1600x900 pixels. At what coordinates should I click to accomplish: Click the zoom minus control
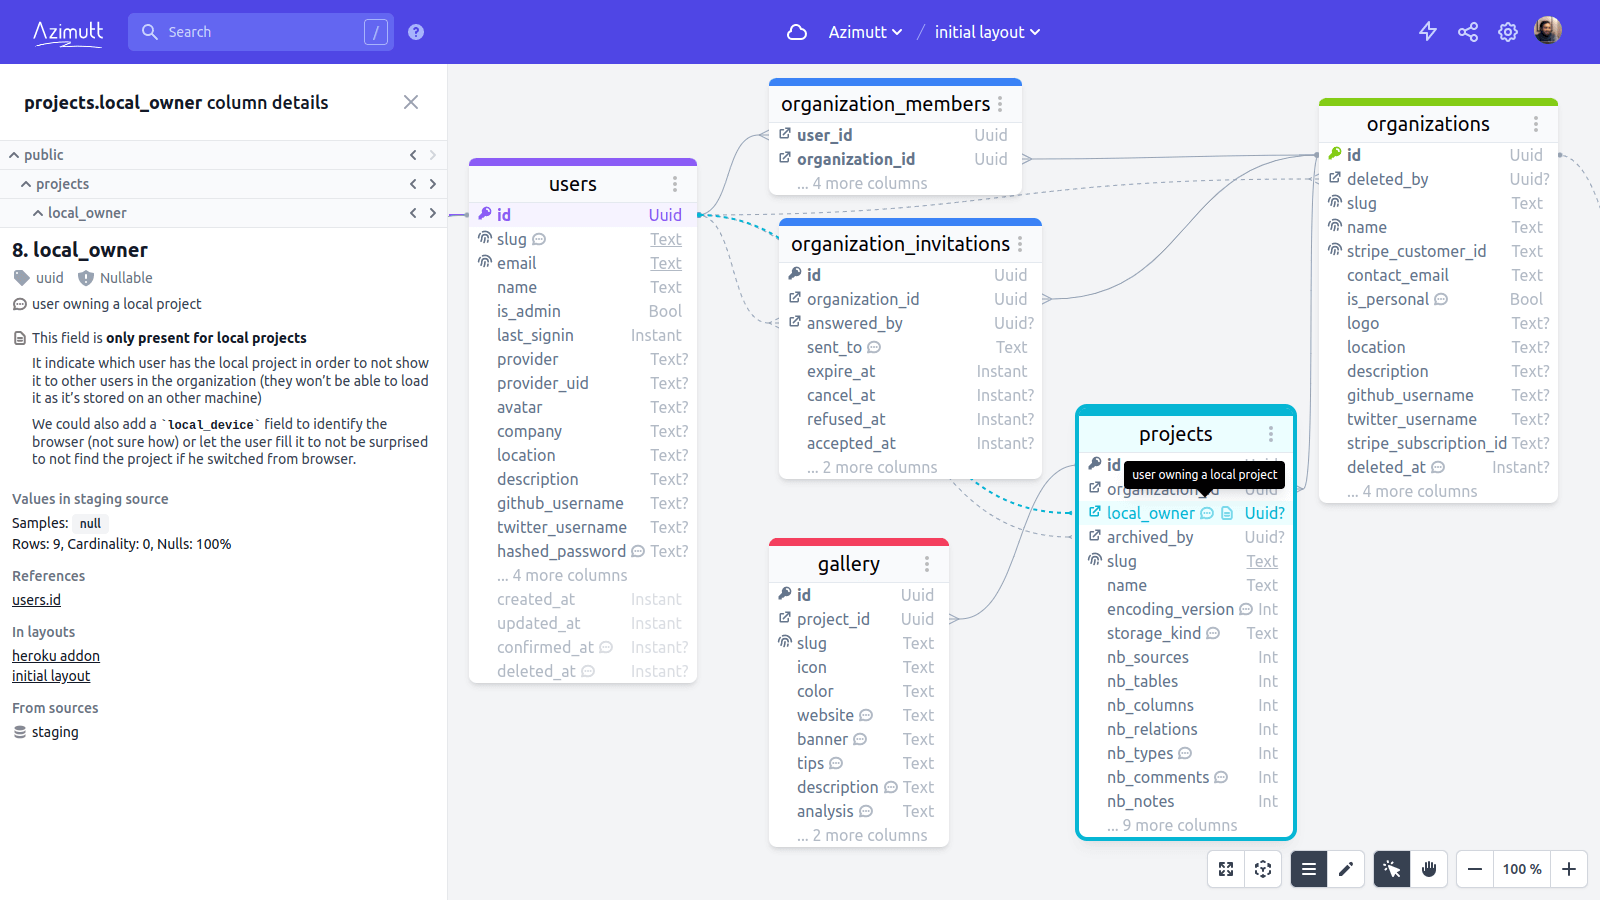1474,869
